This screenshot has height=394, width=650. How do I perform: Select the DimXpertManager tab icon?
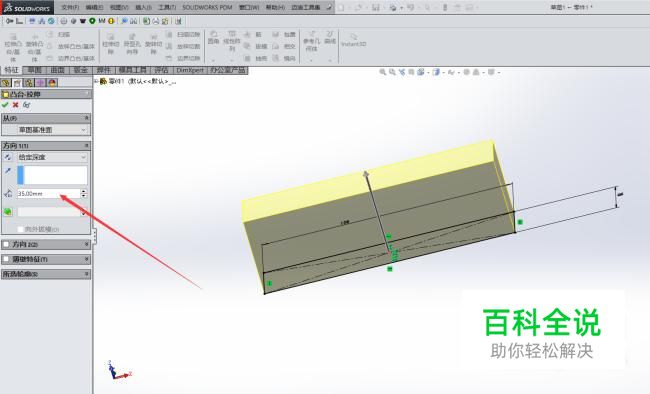pos(40,83)
